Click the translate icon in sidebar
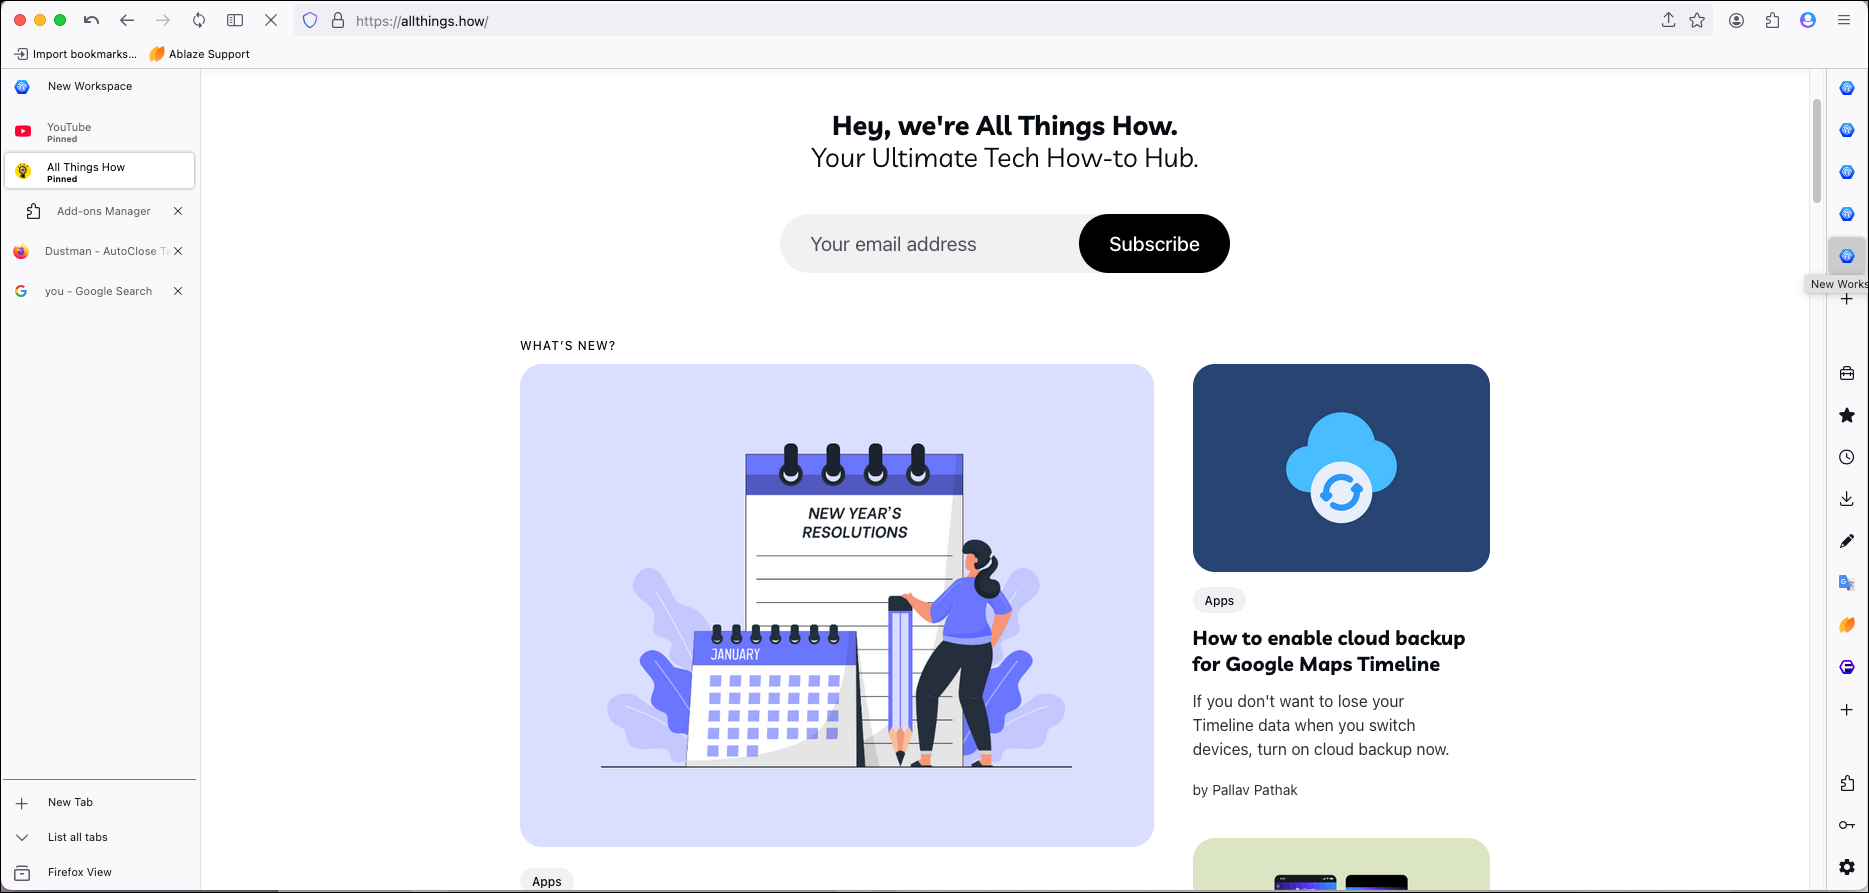The image size is (1869, 893). coord(1846,583)
